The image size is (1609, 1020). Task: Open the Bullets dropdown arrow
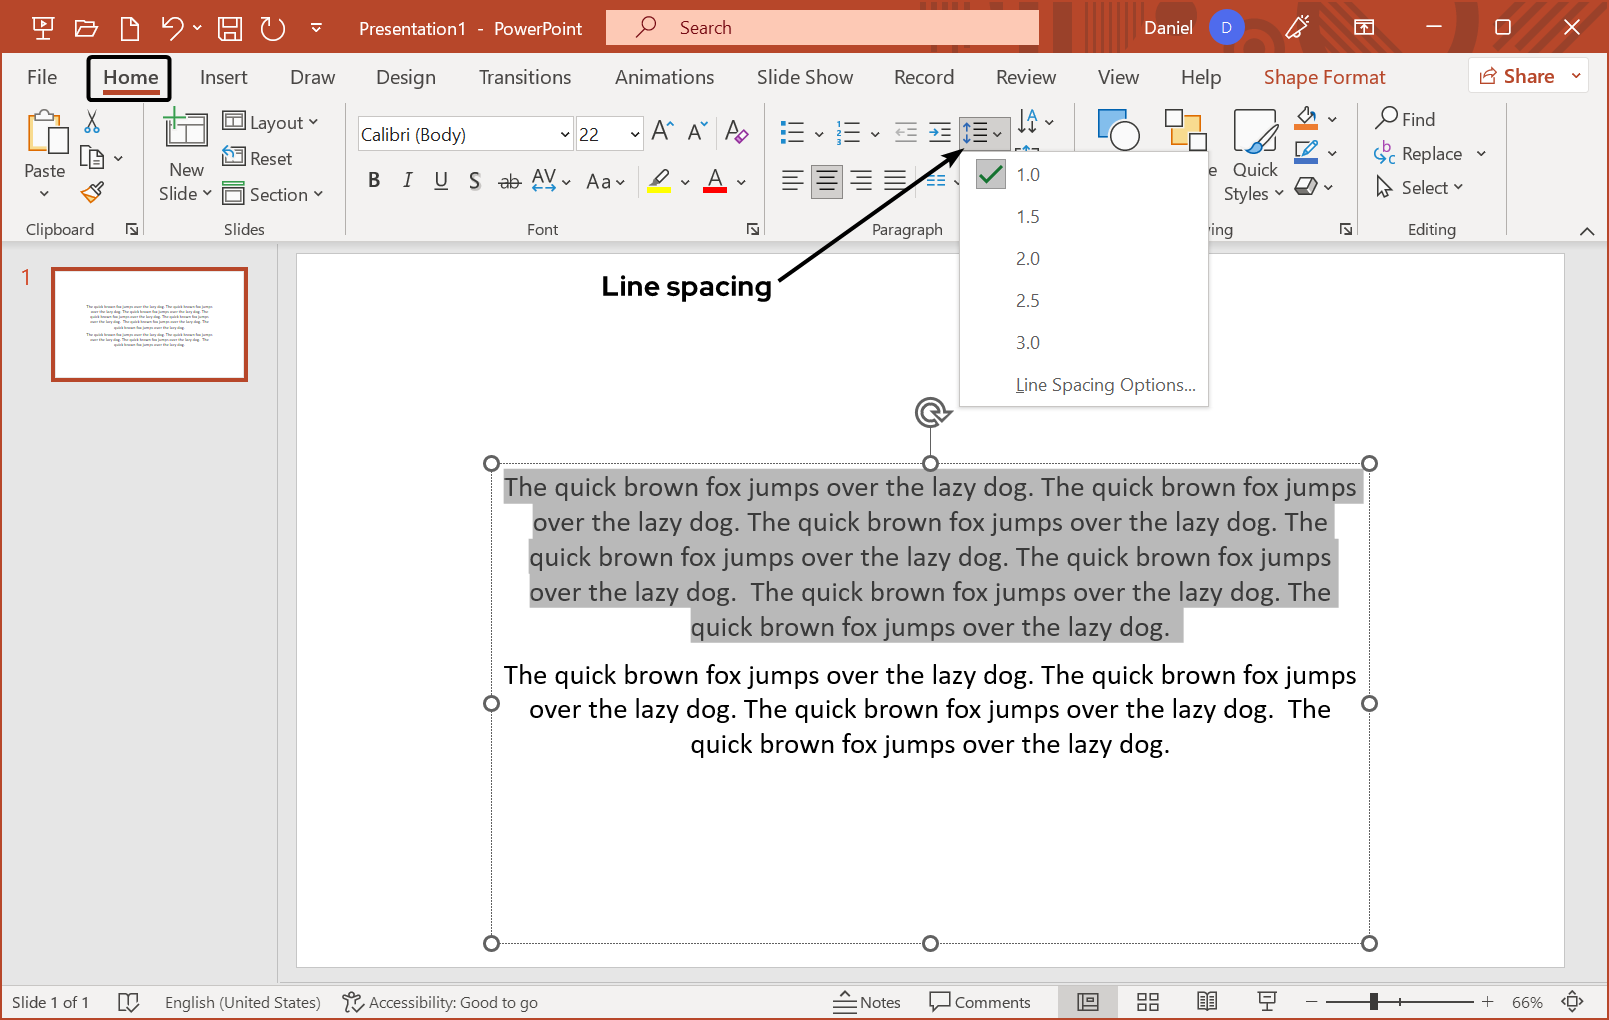tap(819, 132)
